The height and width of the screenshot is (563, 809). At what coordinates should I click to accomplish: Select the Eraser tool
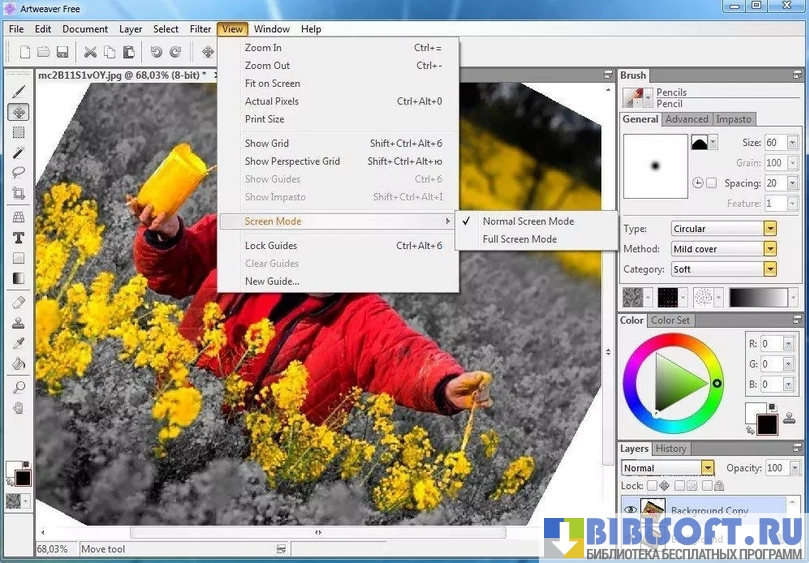[18, 302]
